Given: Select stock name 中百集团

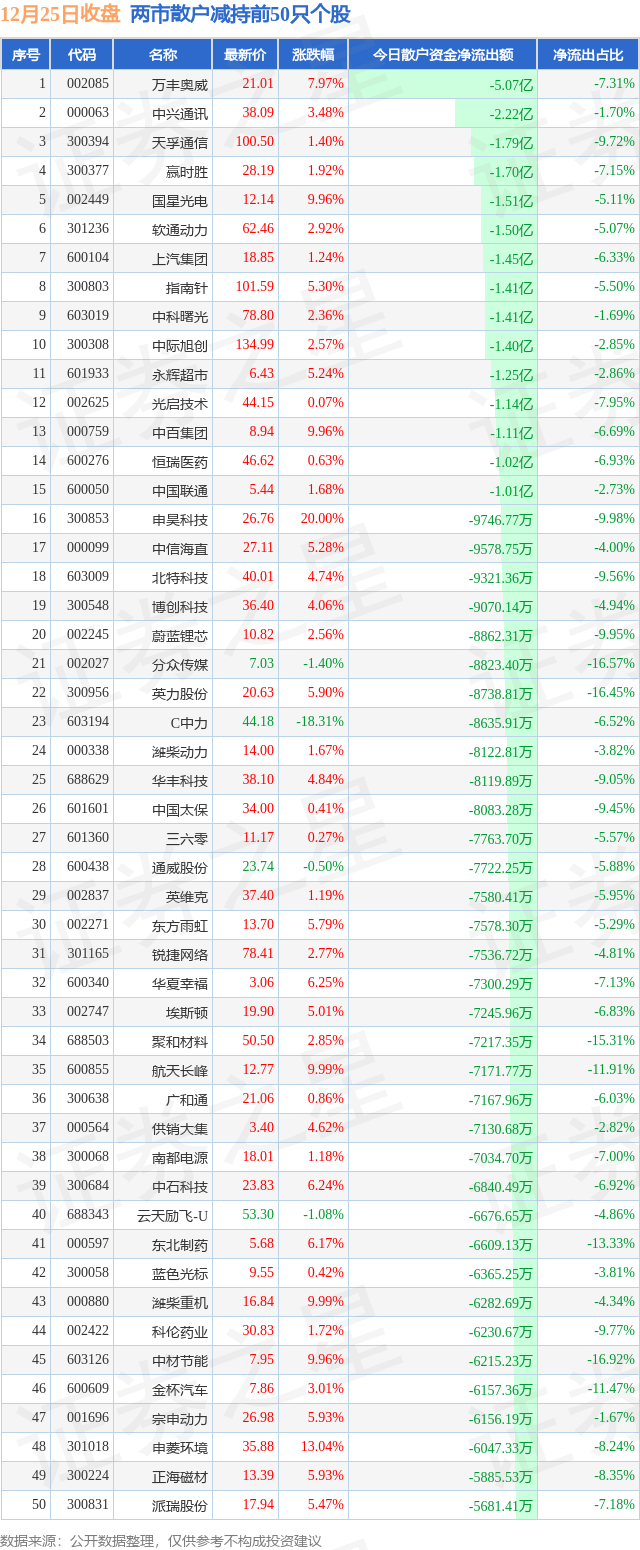Looking at the screenshot, I should (180, 432).
